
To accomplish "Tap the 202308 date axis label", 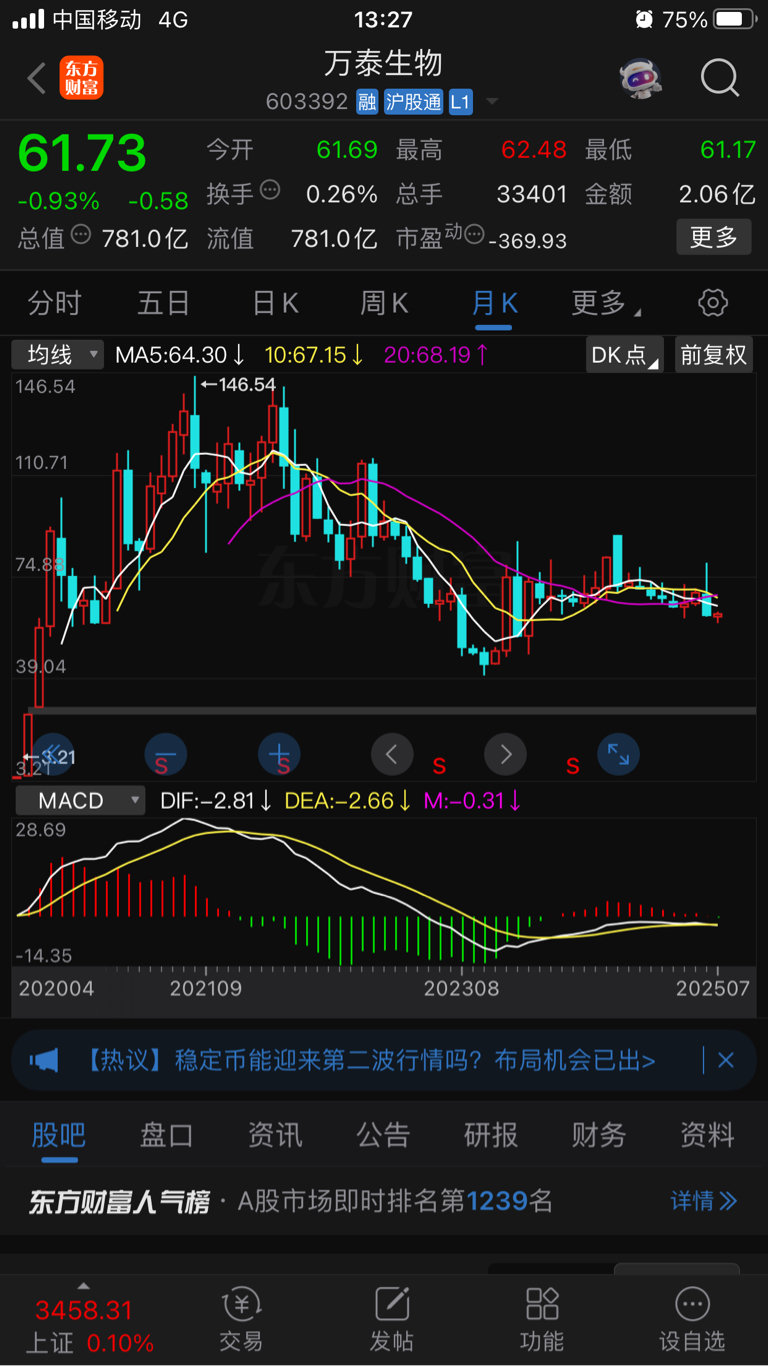I will coord(461,989).
